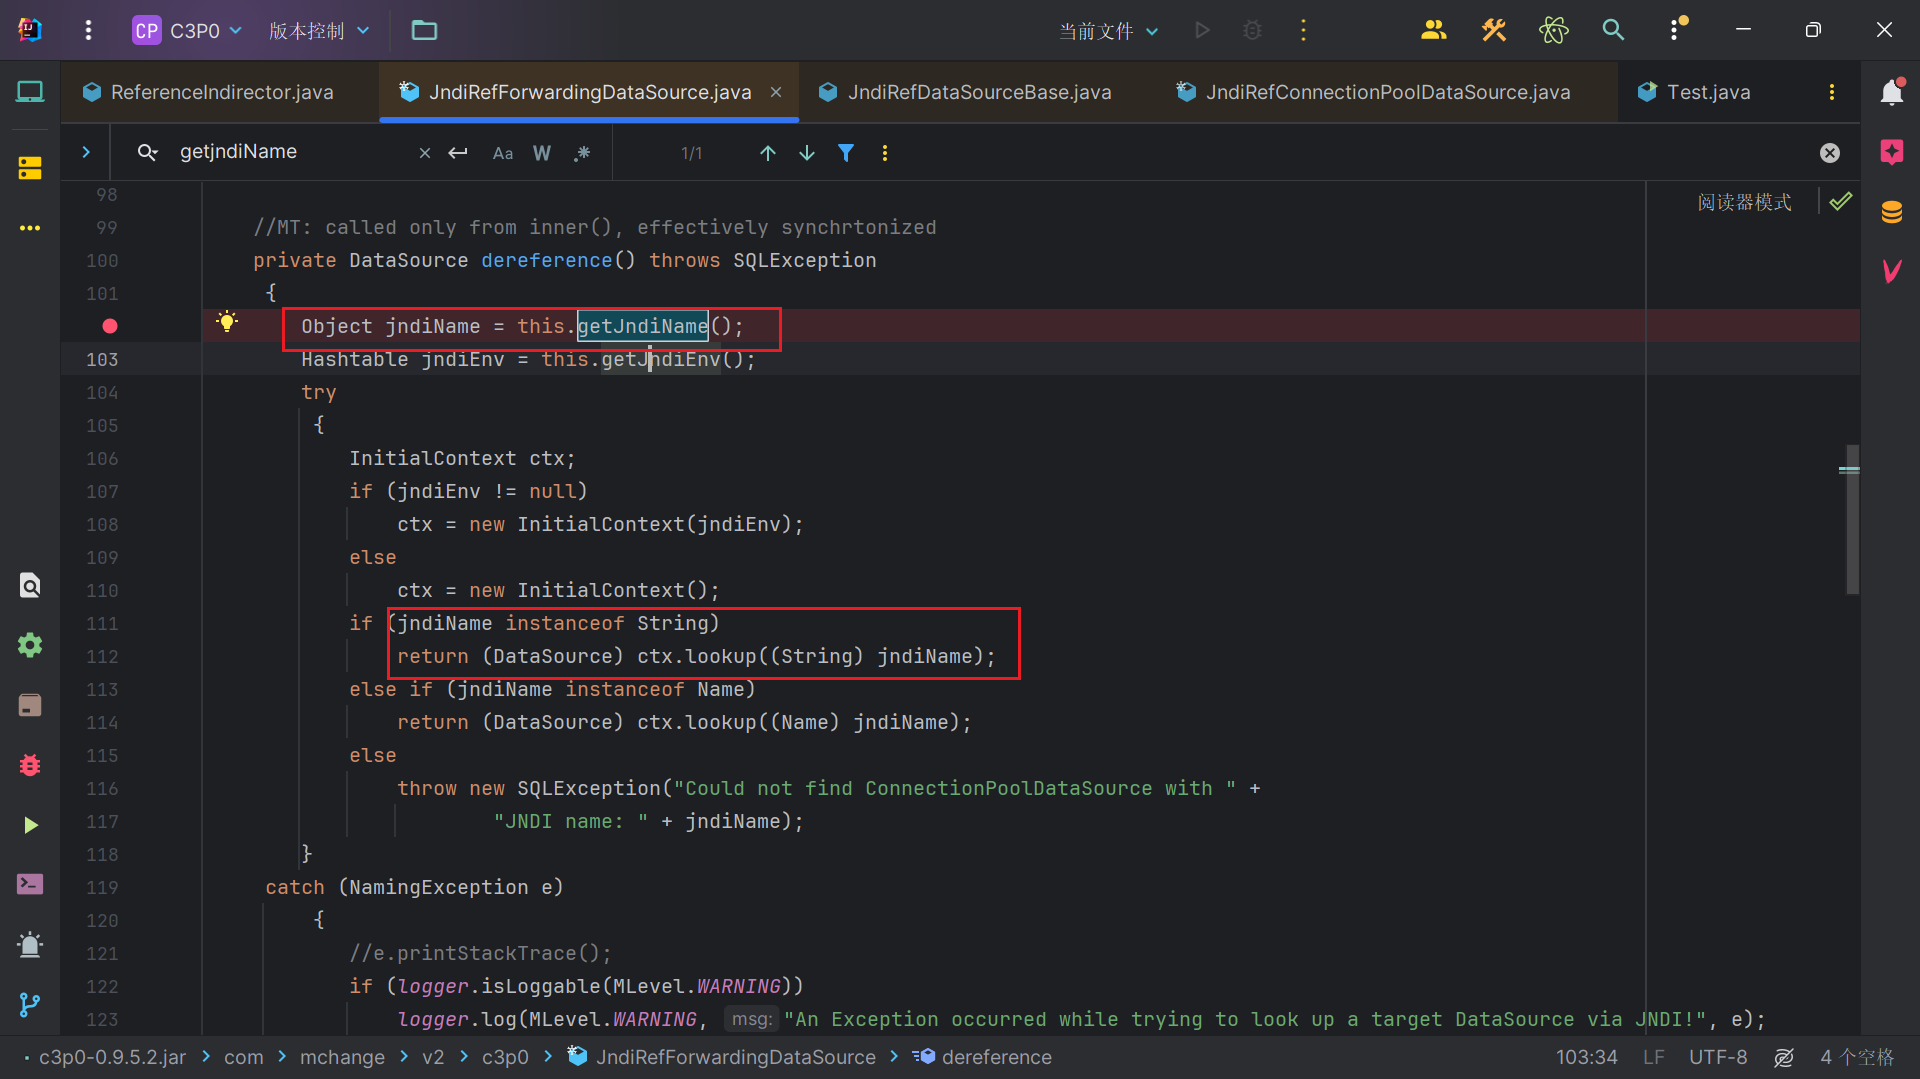Open build tools hammer icon

(x=1494, y=30)
